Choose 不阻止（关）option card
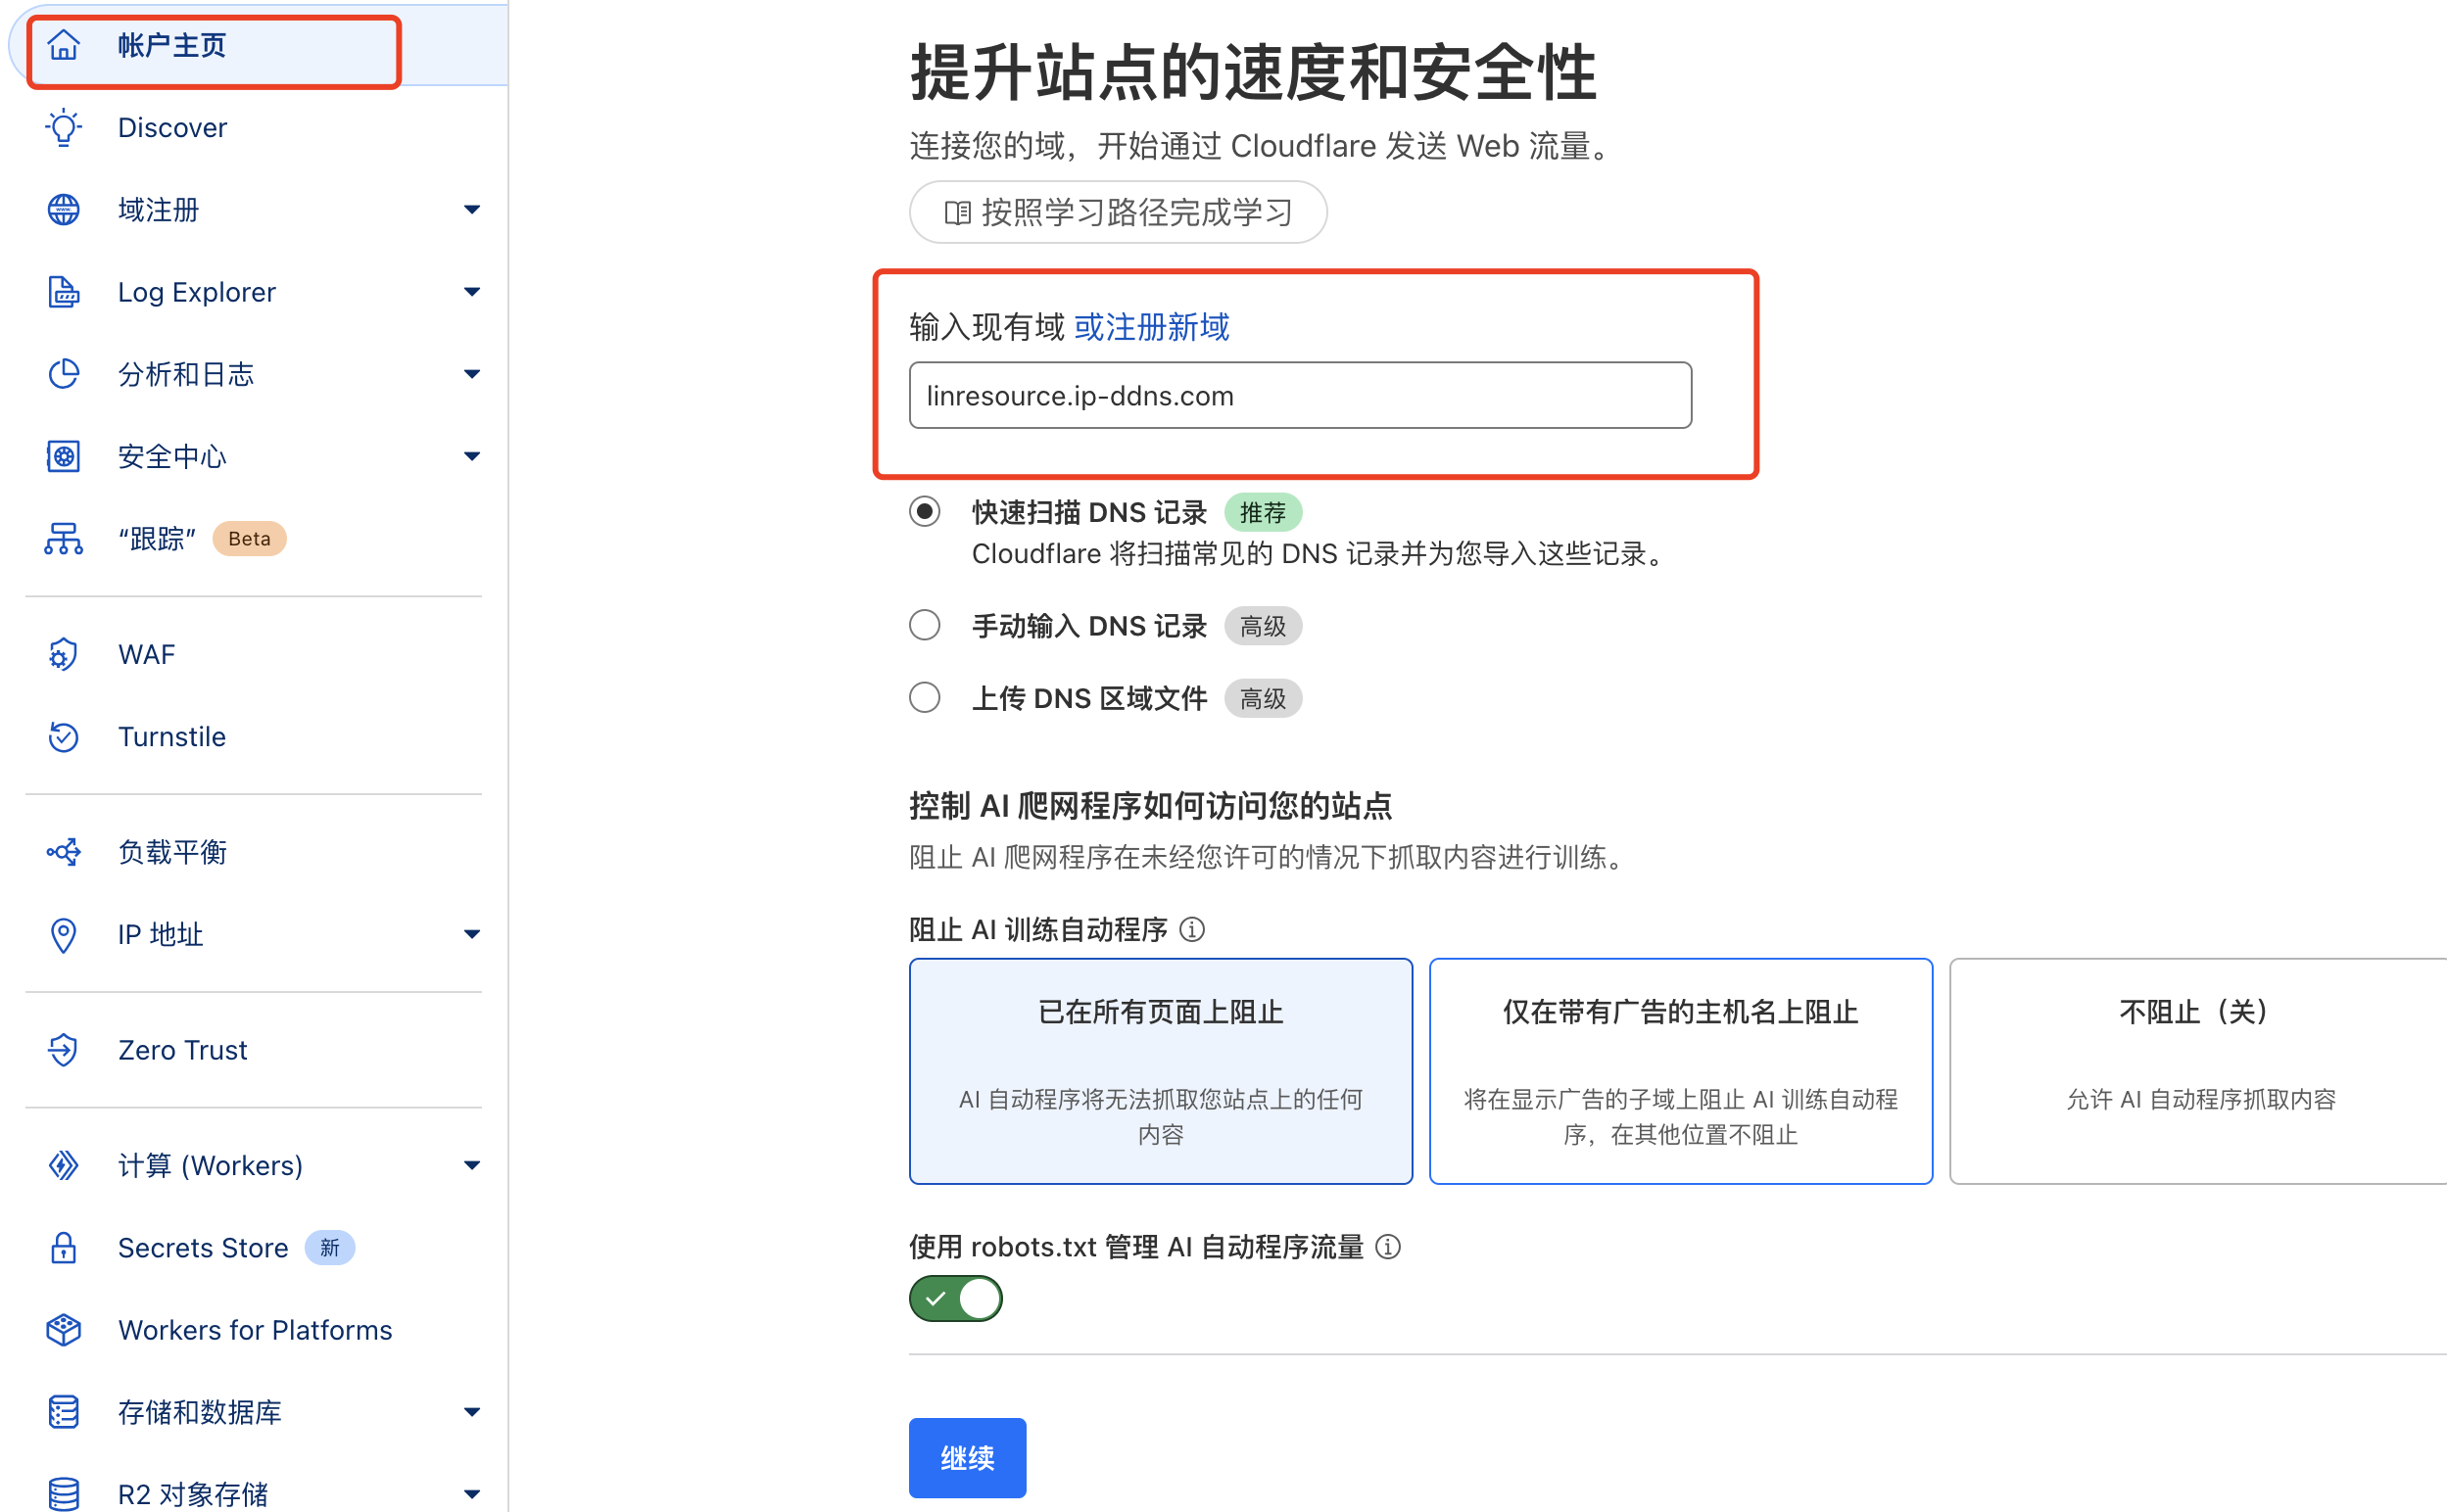 click(2198, 1071)
